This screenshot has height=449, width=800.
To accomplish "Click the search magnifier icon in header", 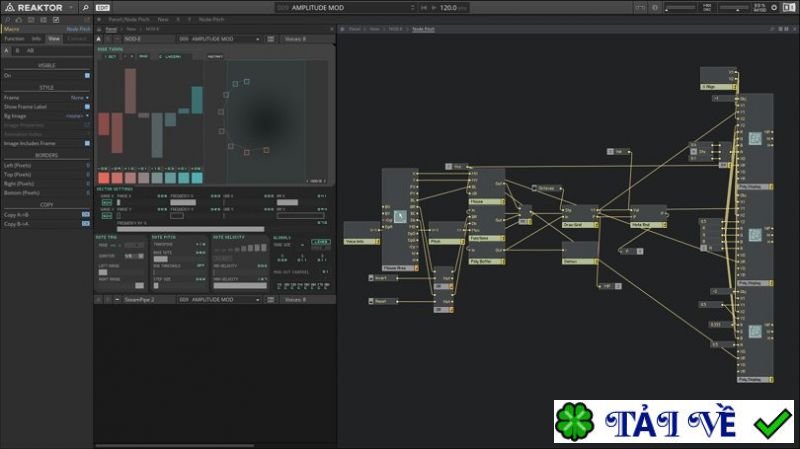I will point(85,7).
